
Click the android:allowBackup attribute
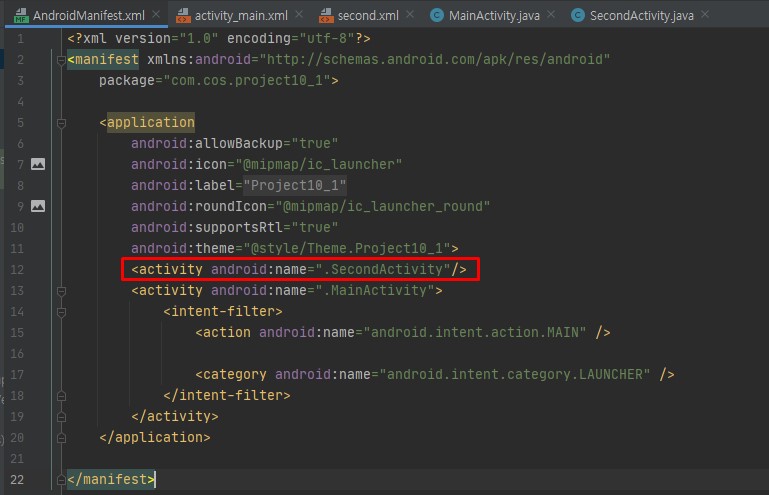pyautogui.click(x=206, y=144)
